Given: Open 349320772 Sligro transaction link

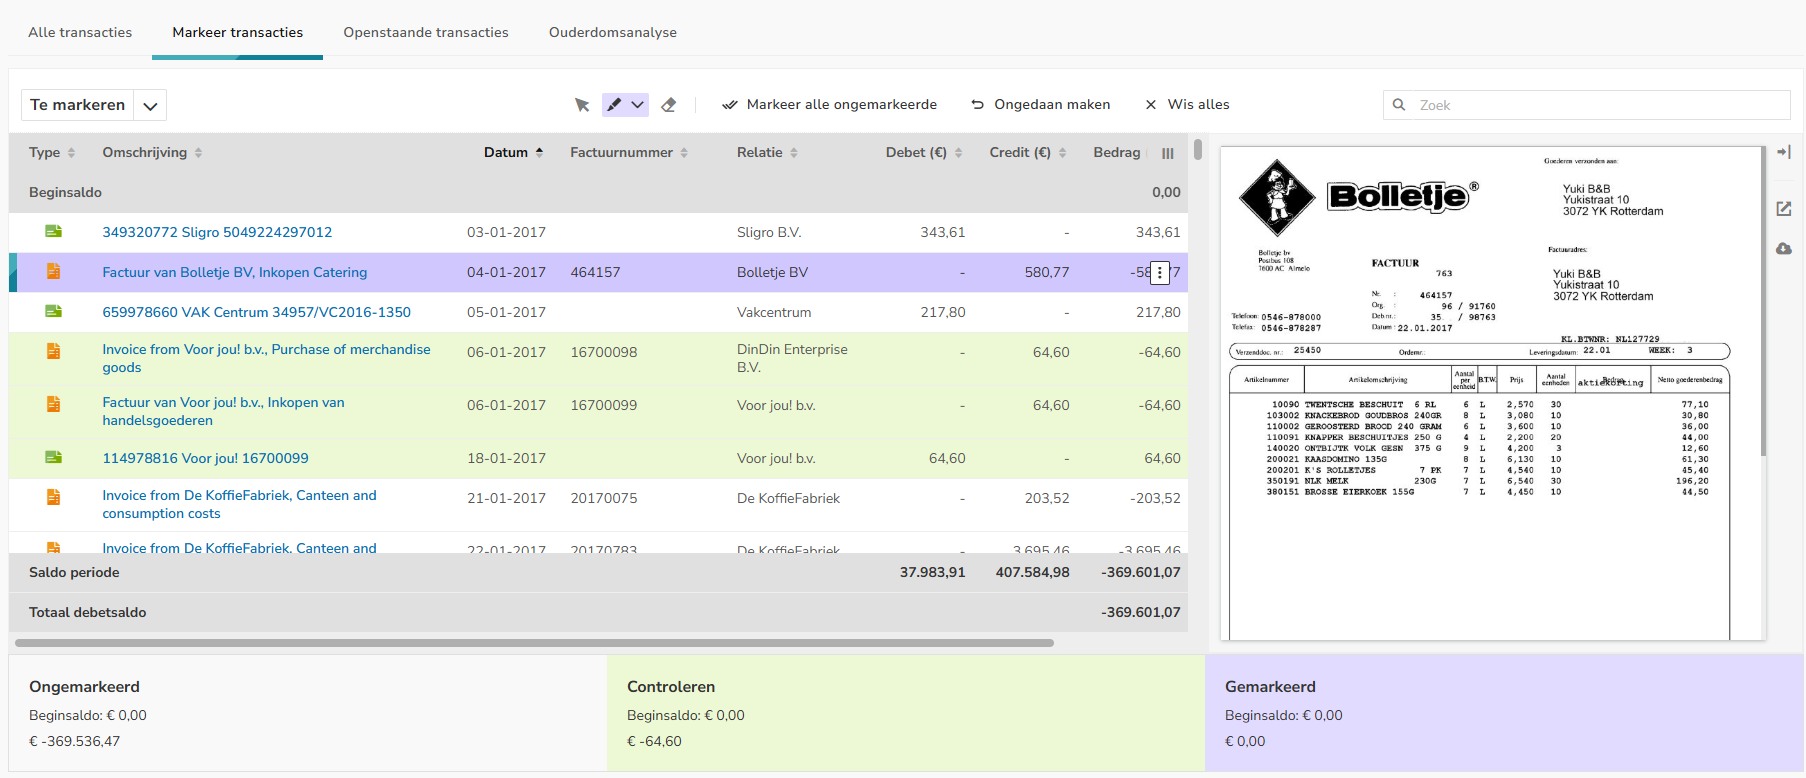Looking at the screenshot, I should tap(217, 232).
